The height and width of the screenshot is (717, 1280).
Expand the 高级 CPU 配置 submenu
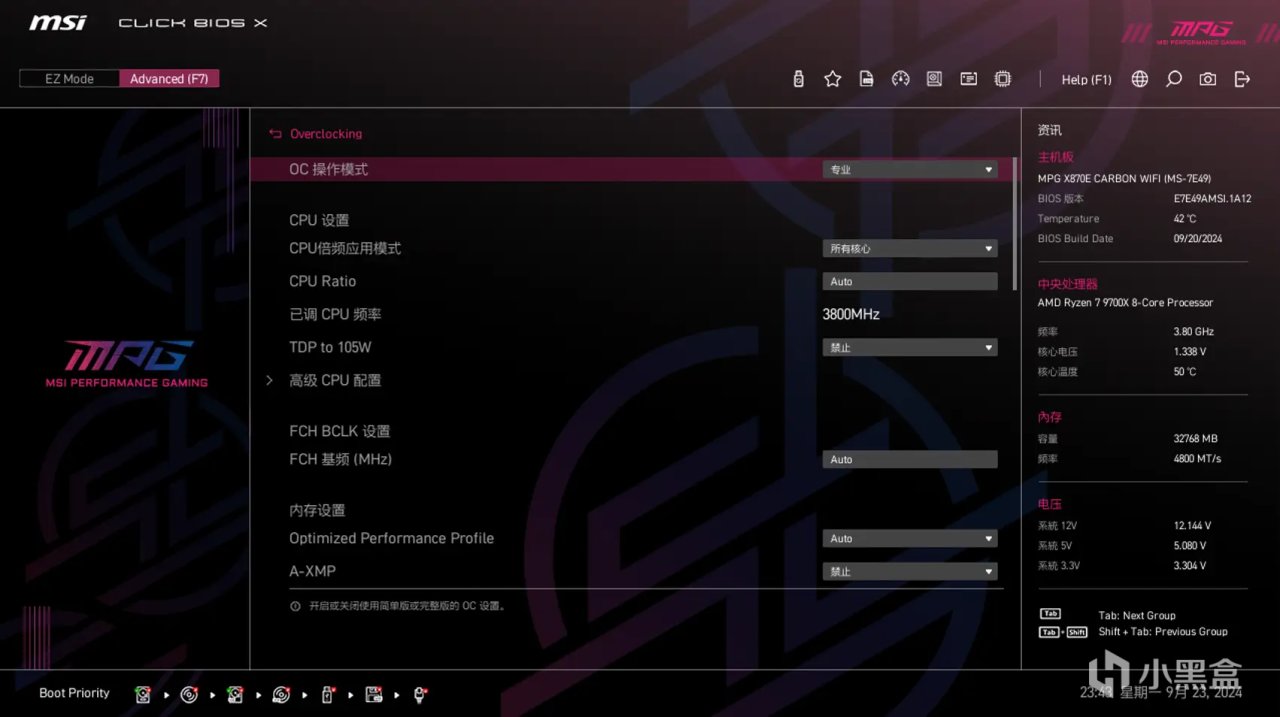coord(335,380)
